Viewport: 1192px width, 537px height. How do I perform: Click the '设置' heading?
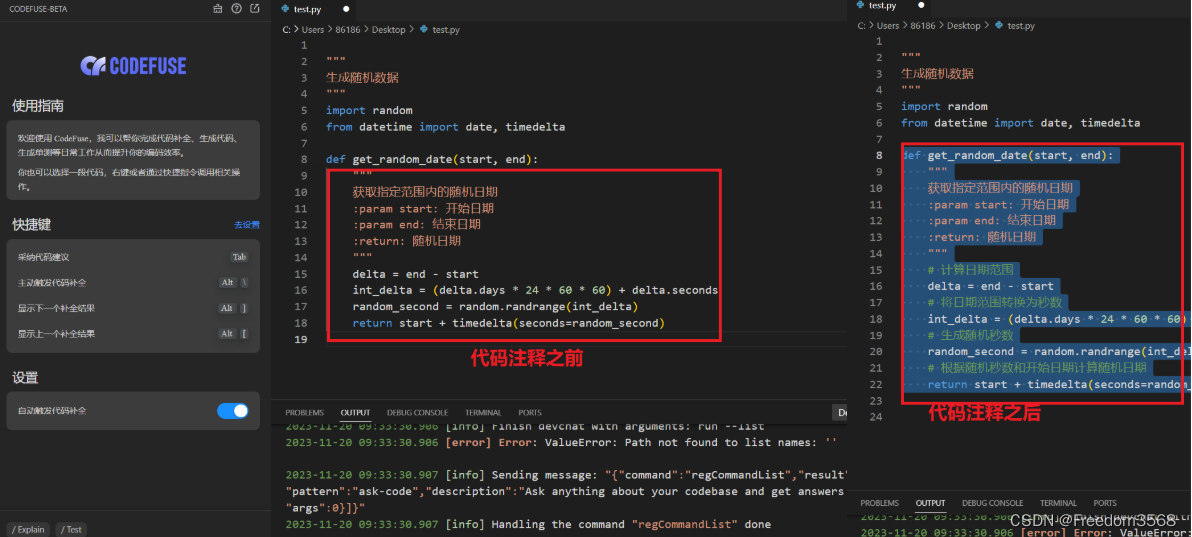click(x=25, y=378)
